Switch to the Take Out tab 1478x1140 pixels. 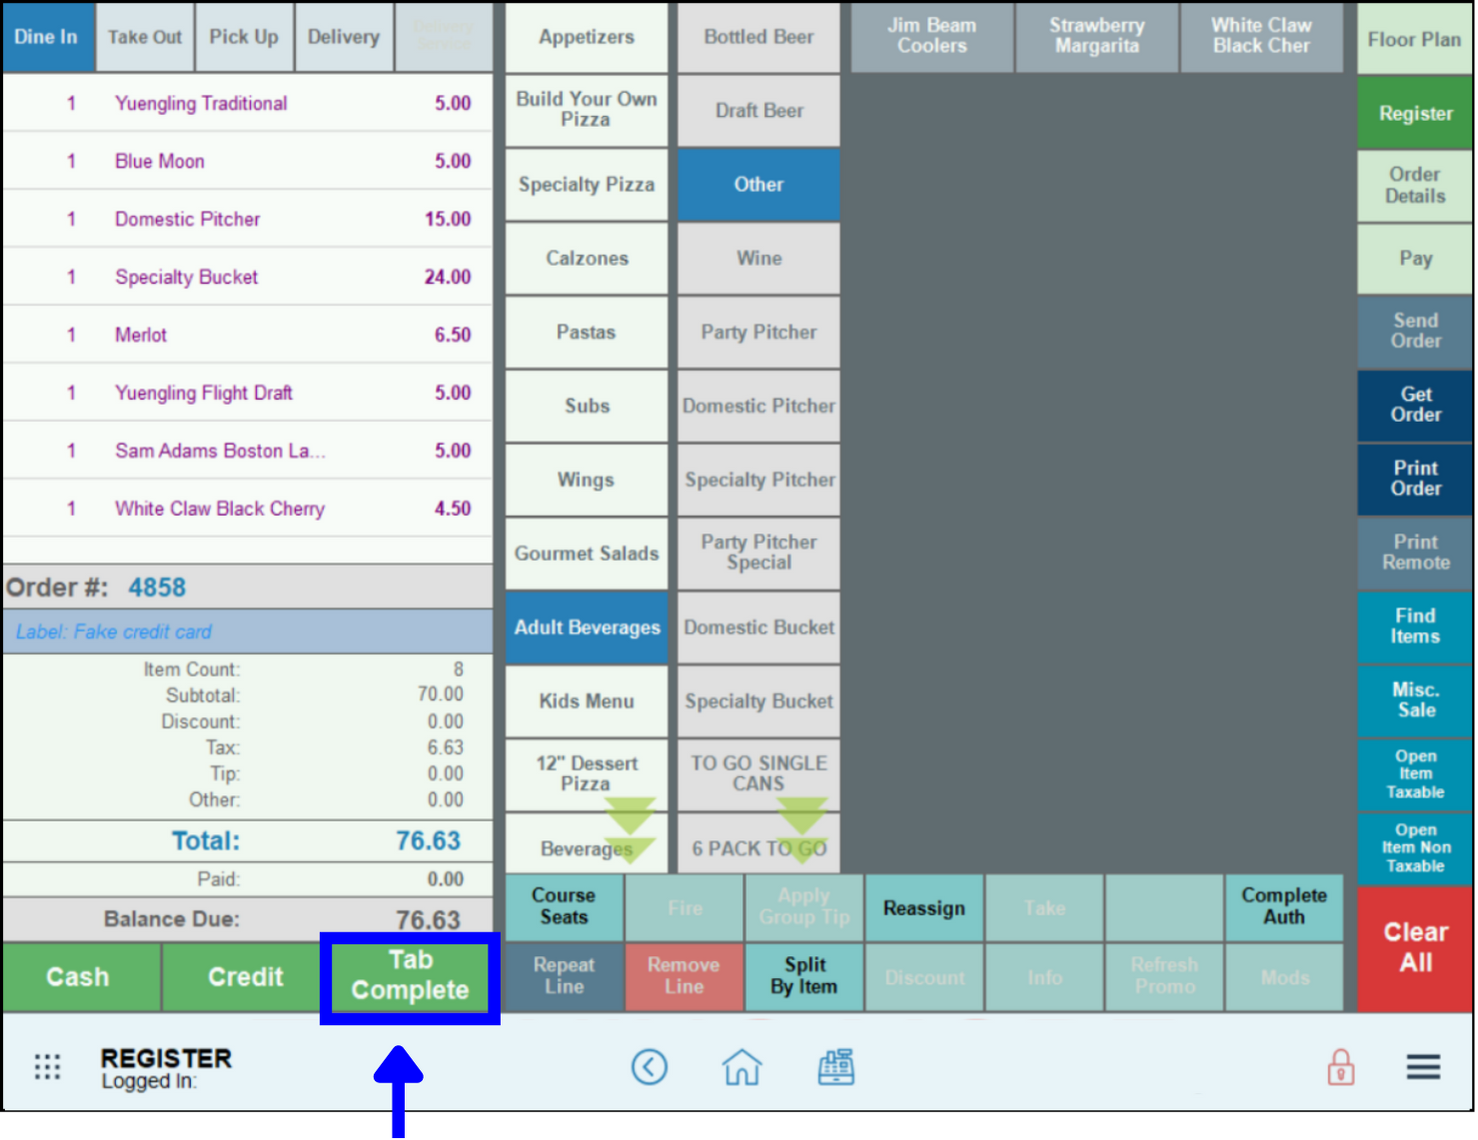pyautogui.click(x=145, y=37)
